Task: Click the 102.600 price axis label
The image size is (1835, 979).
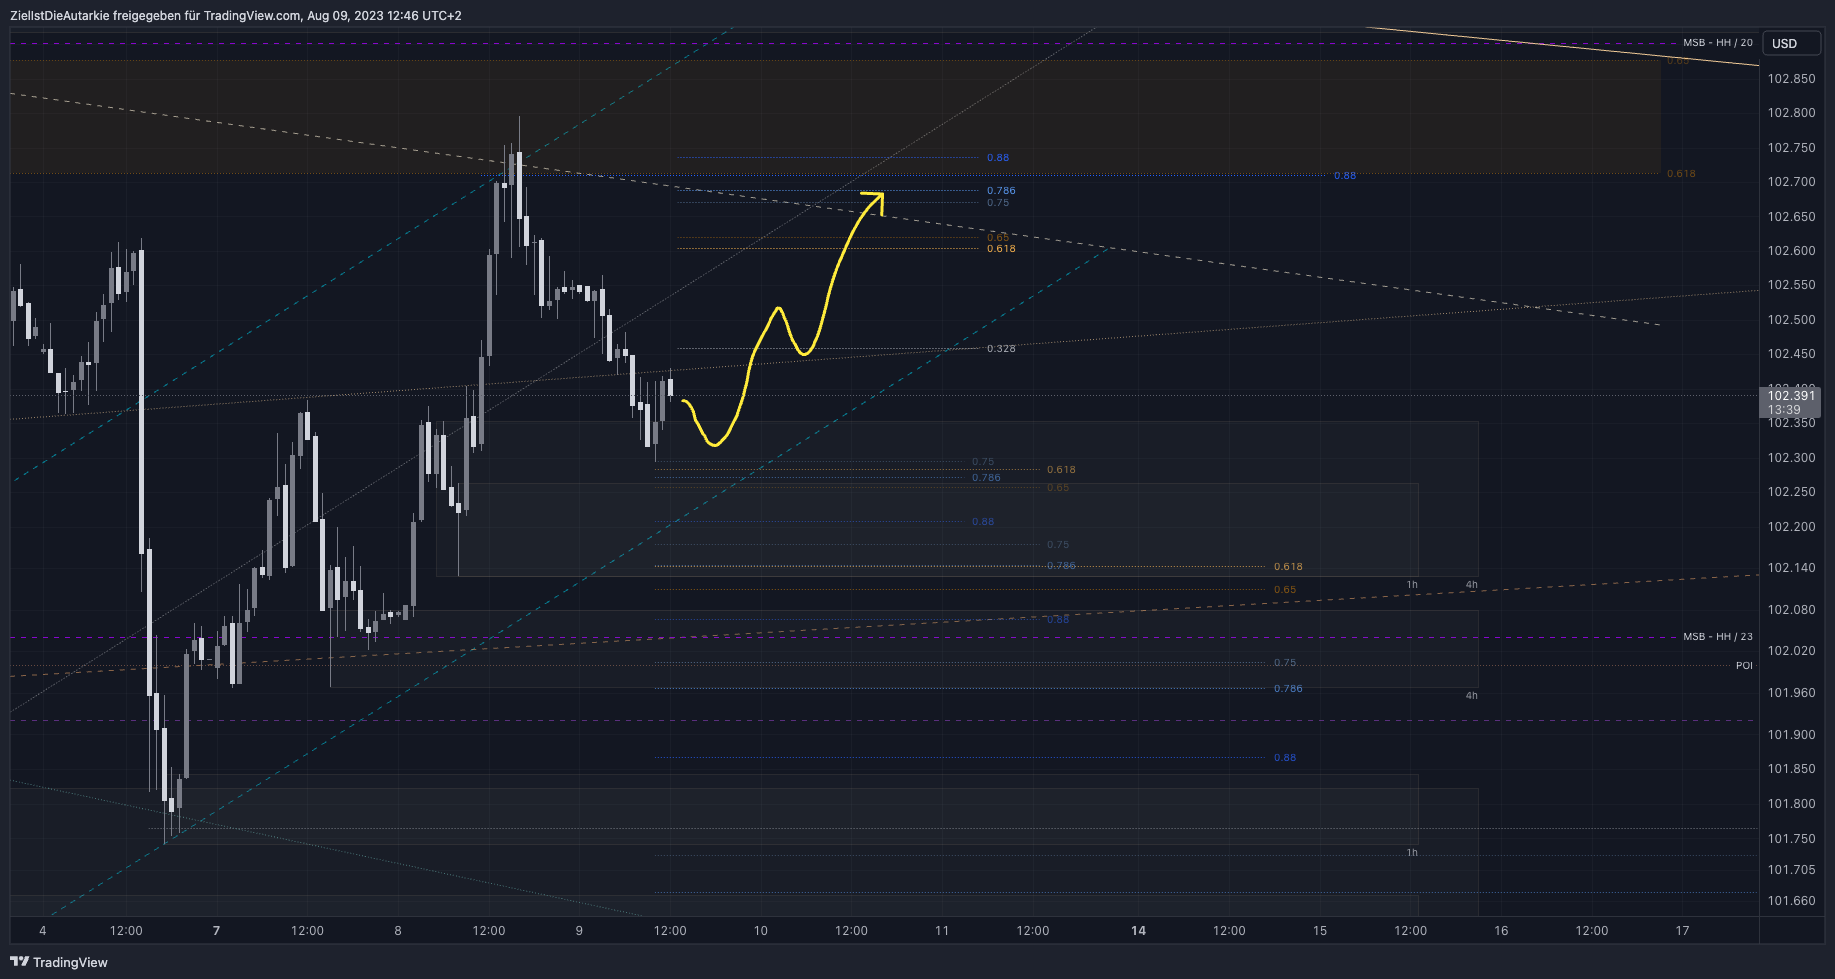Action: pyautogui.click(x=1791, y=251)
